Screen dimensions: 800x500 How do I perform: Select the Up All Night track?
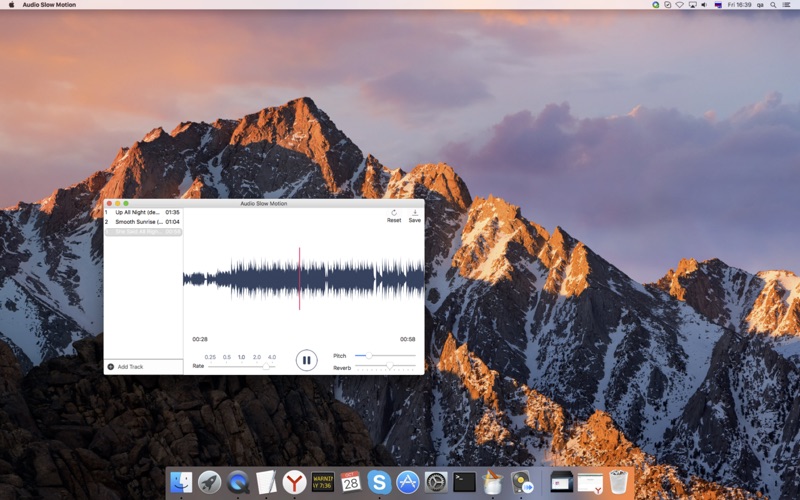pyautogui.click(x=143, y=212)
